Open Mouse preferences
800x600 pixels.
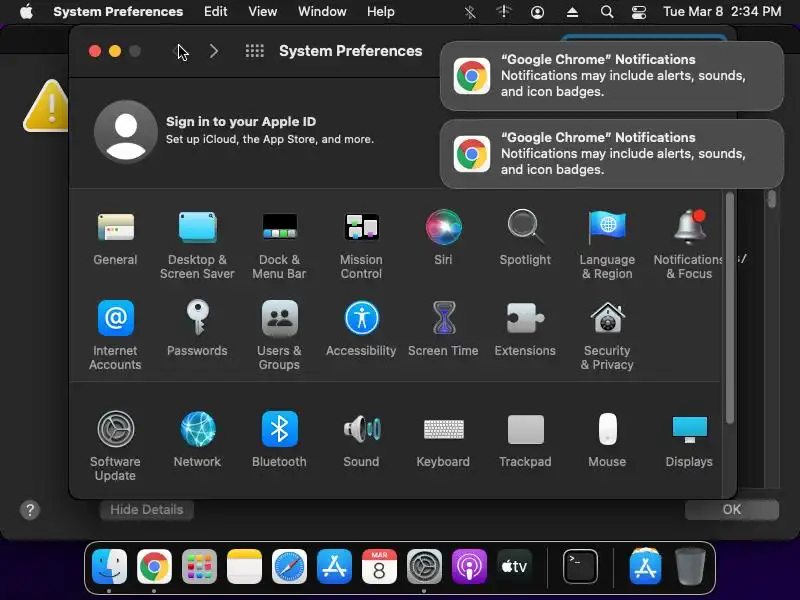[607, 440]
